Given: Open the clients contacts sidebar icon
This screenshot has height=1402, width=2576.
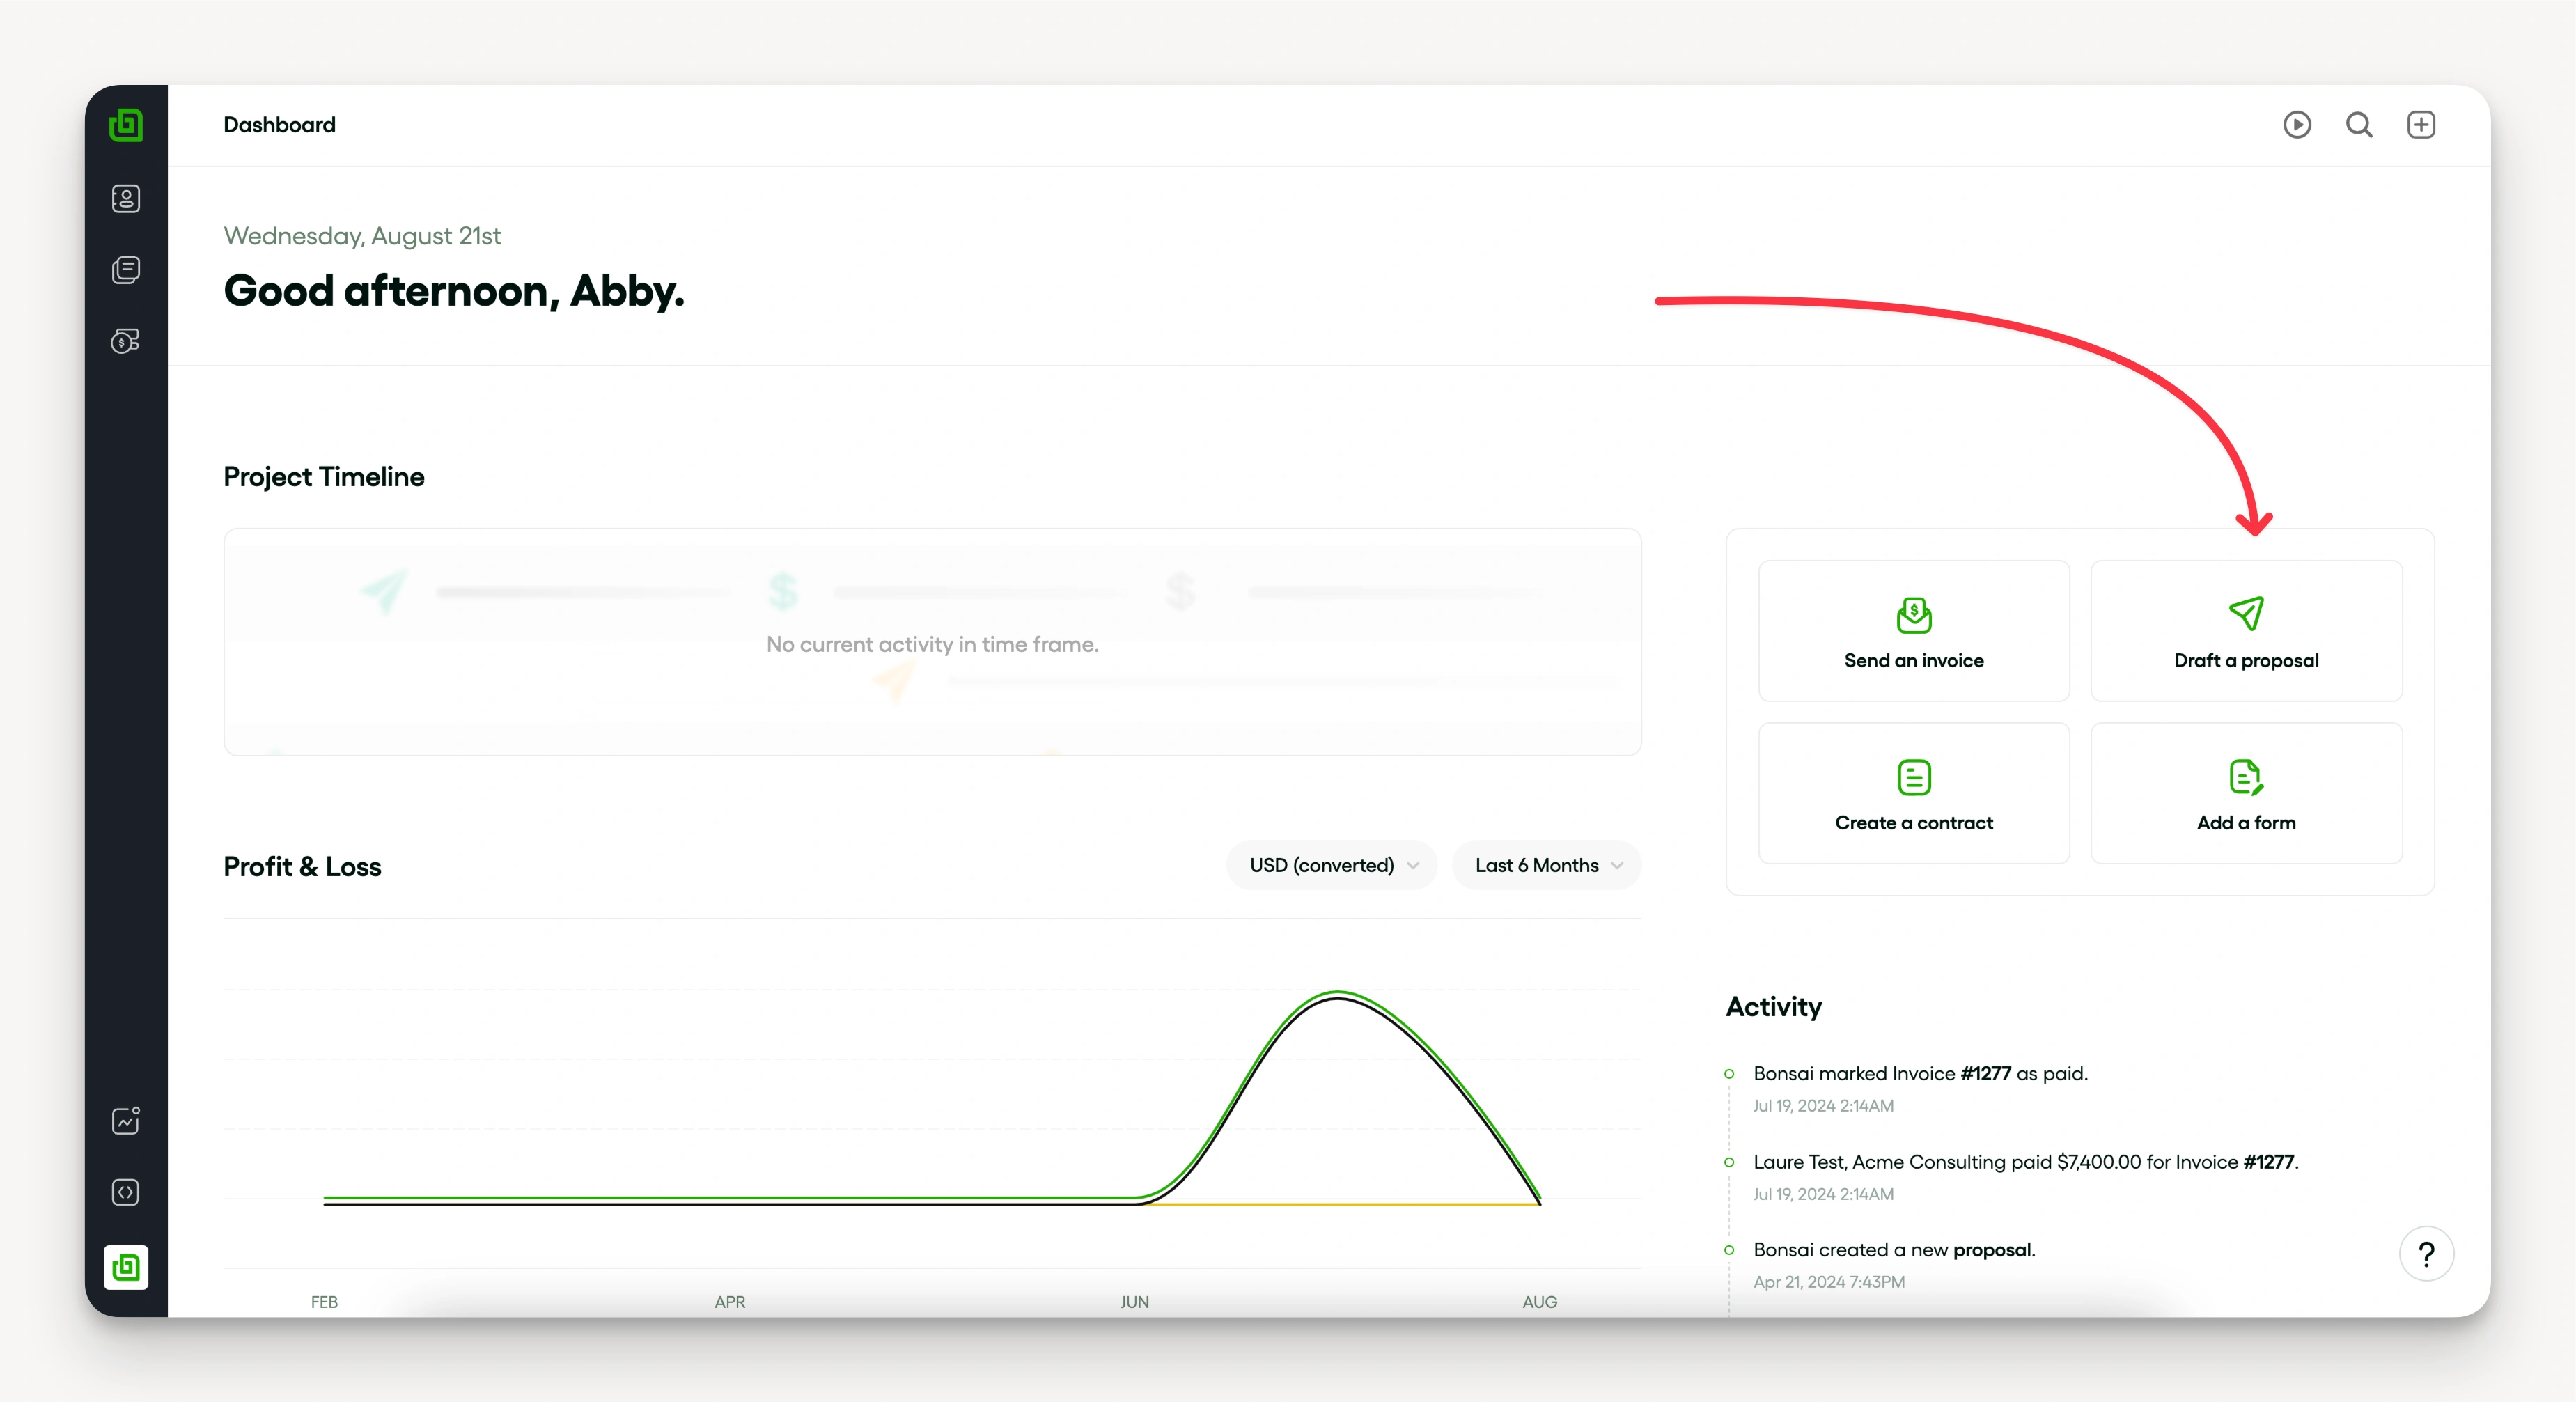Looking at the screenshot, I should pos(126,198).
